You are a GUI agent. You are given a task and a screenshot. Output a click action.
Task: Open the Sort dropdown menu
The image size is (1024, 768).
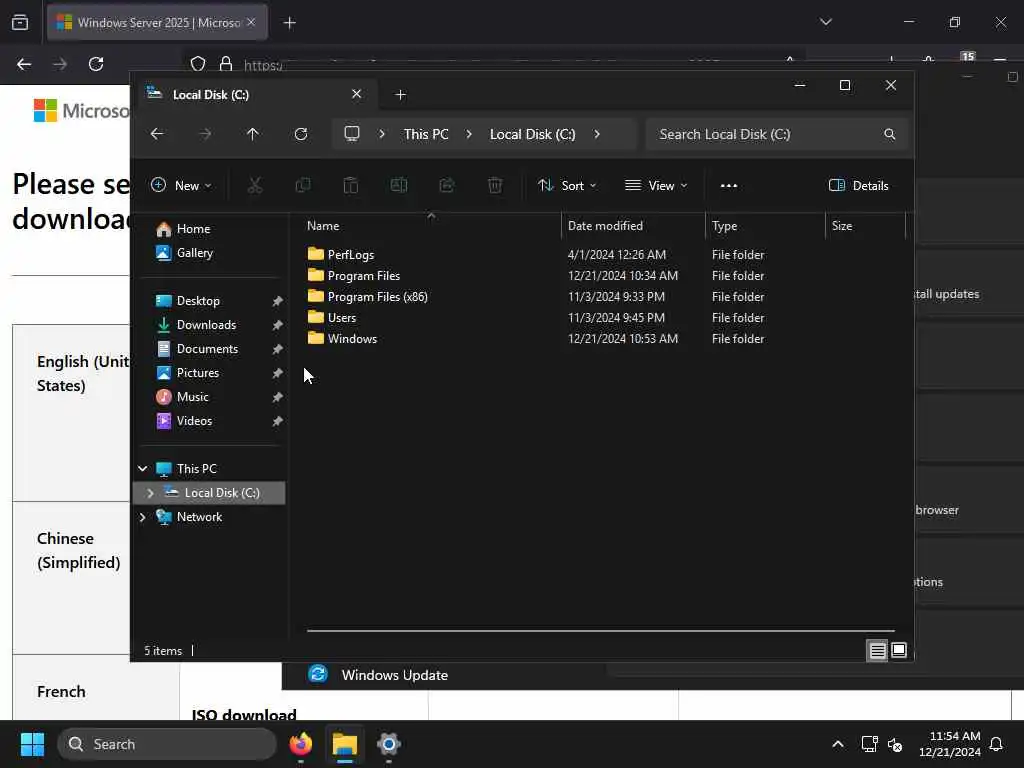[x=567, y=185]
